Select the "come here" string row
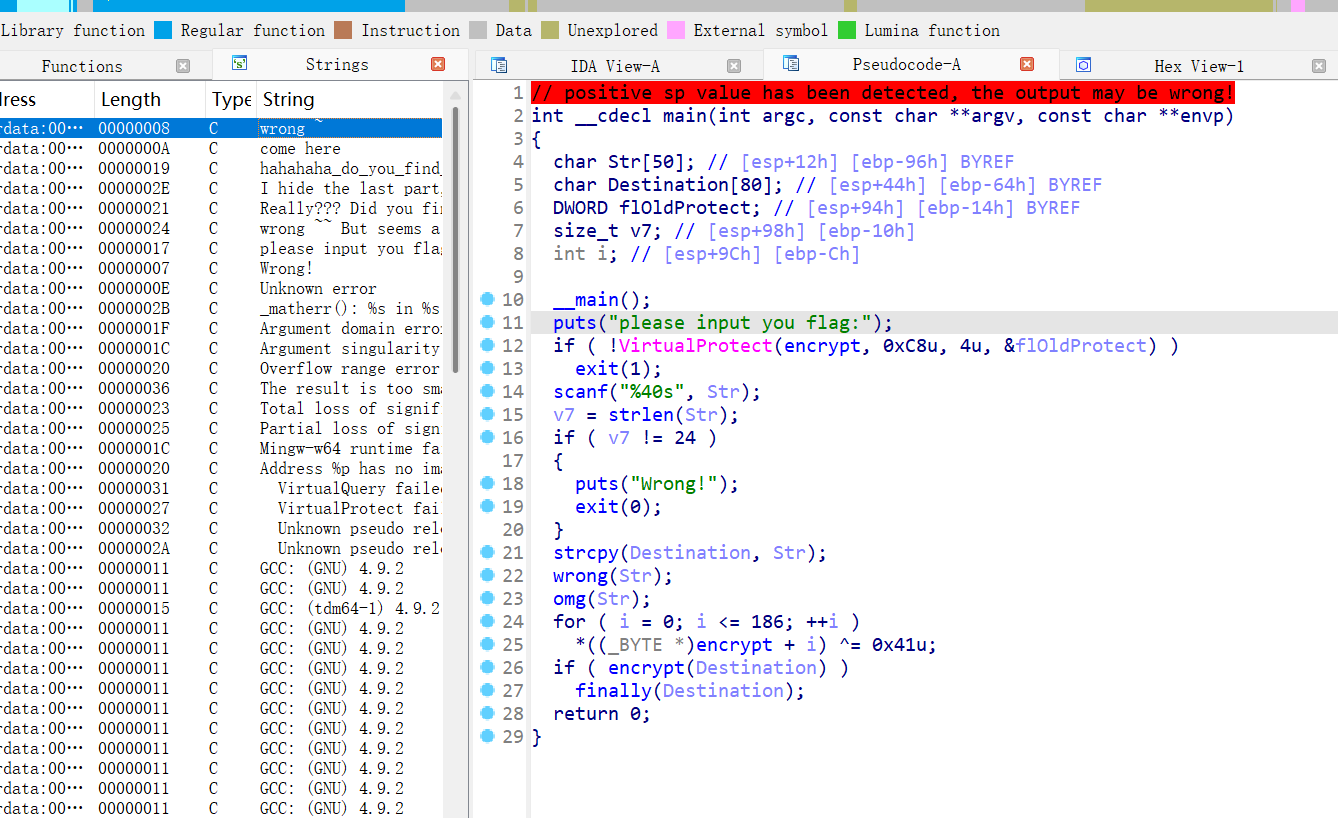The height and width of the screenshot is (818, 1338). [x=221, y=148]
